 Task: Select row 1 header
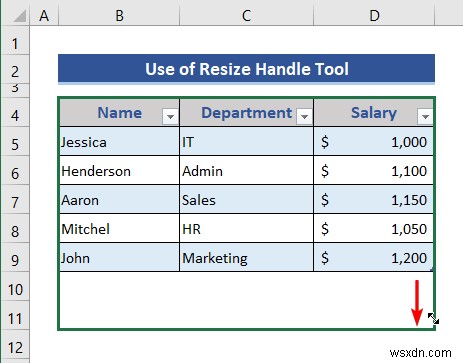click(x=15, y=40)
